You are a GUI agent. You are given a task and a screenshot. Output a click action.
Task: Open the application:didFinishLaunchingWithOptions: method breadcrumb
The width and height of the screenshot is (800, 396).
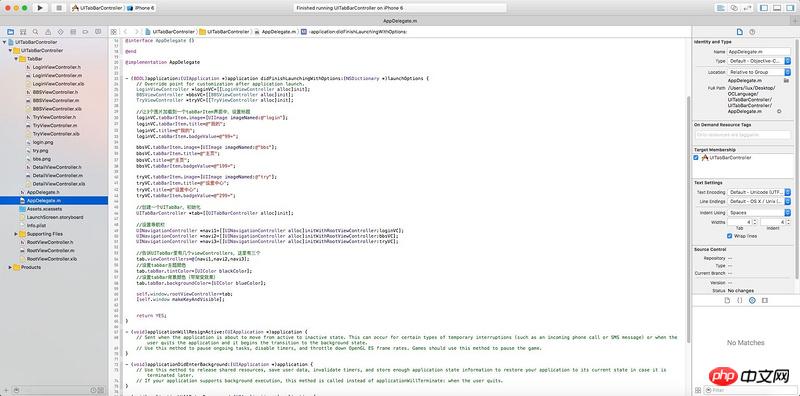pyautogui.click(x=354, y=32)
